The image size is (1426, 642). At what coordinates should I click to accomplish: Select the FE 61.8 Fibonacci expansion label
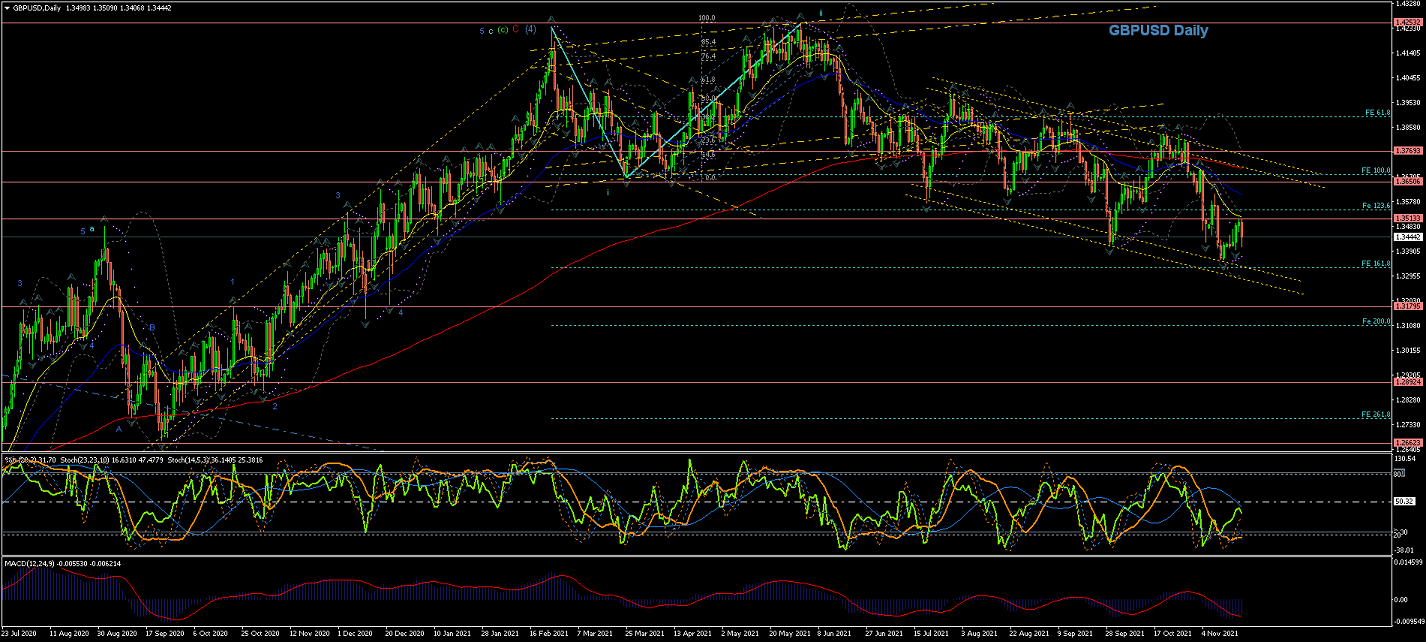coord(1377,113)
